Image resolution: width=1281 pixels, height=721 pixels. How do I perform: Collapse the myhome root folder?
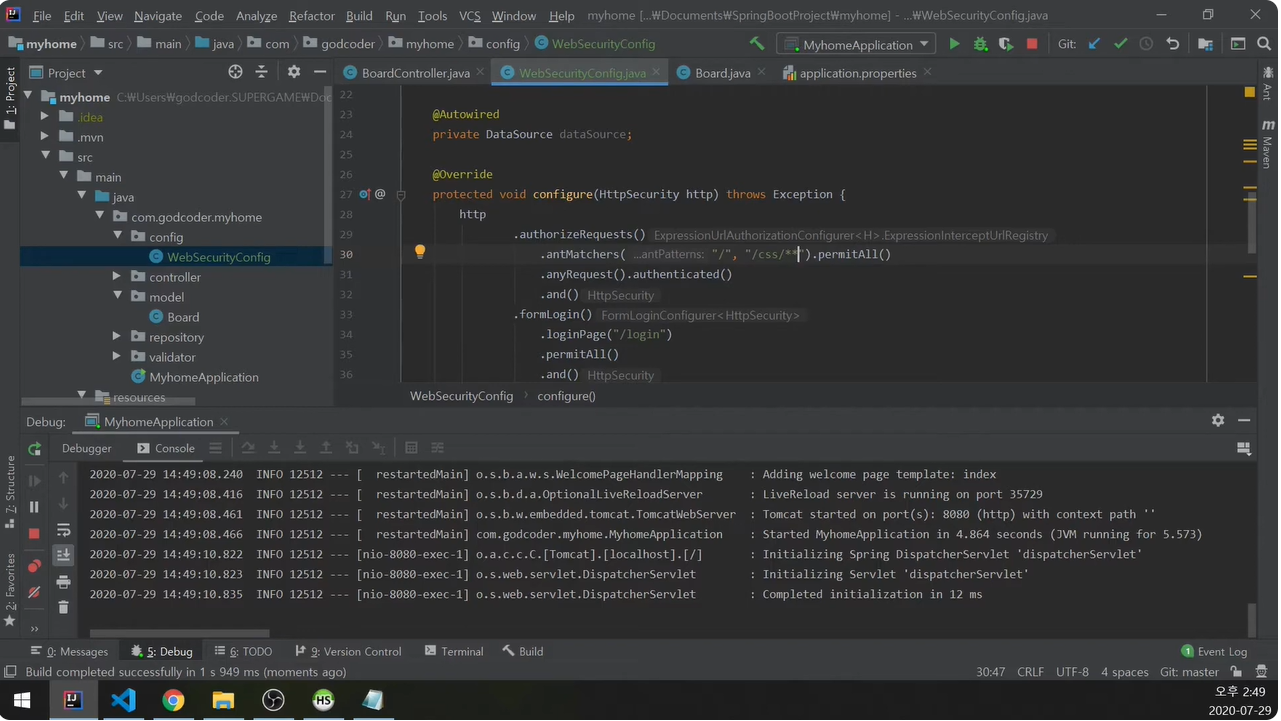[27, 97]
